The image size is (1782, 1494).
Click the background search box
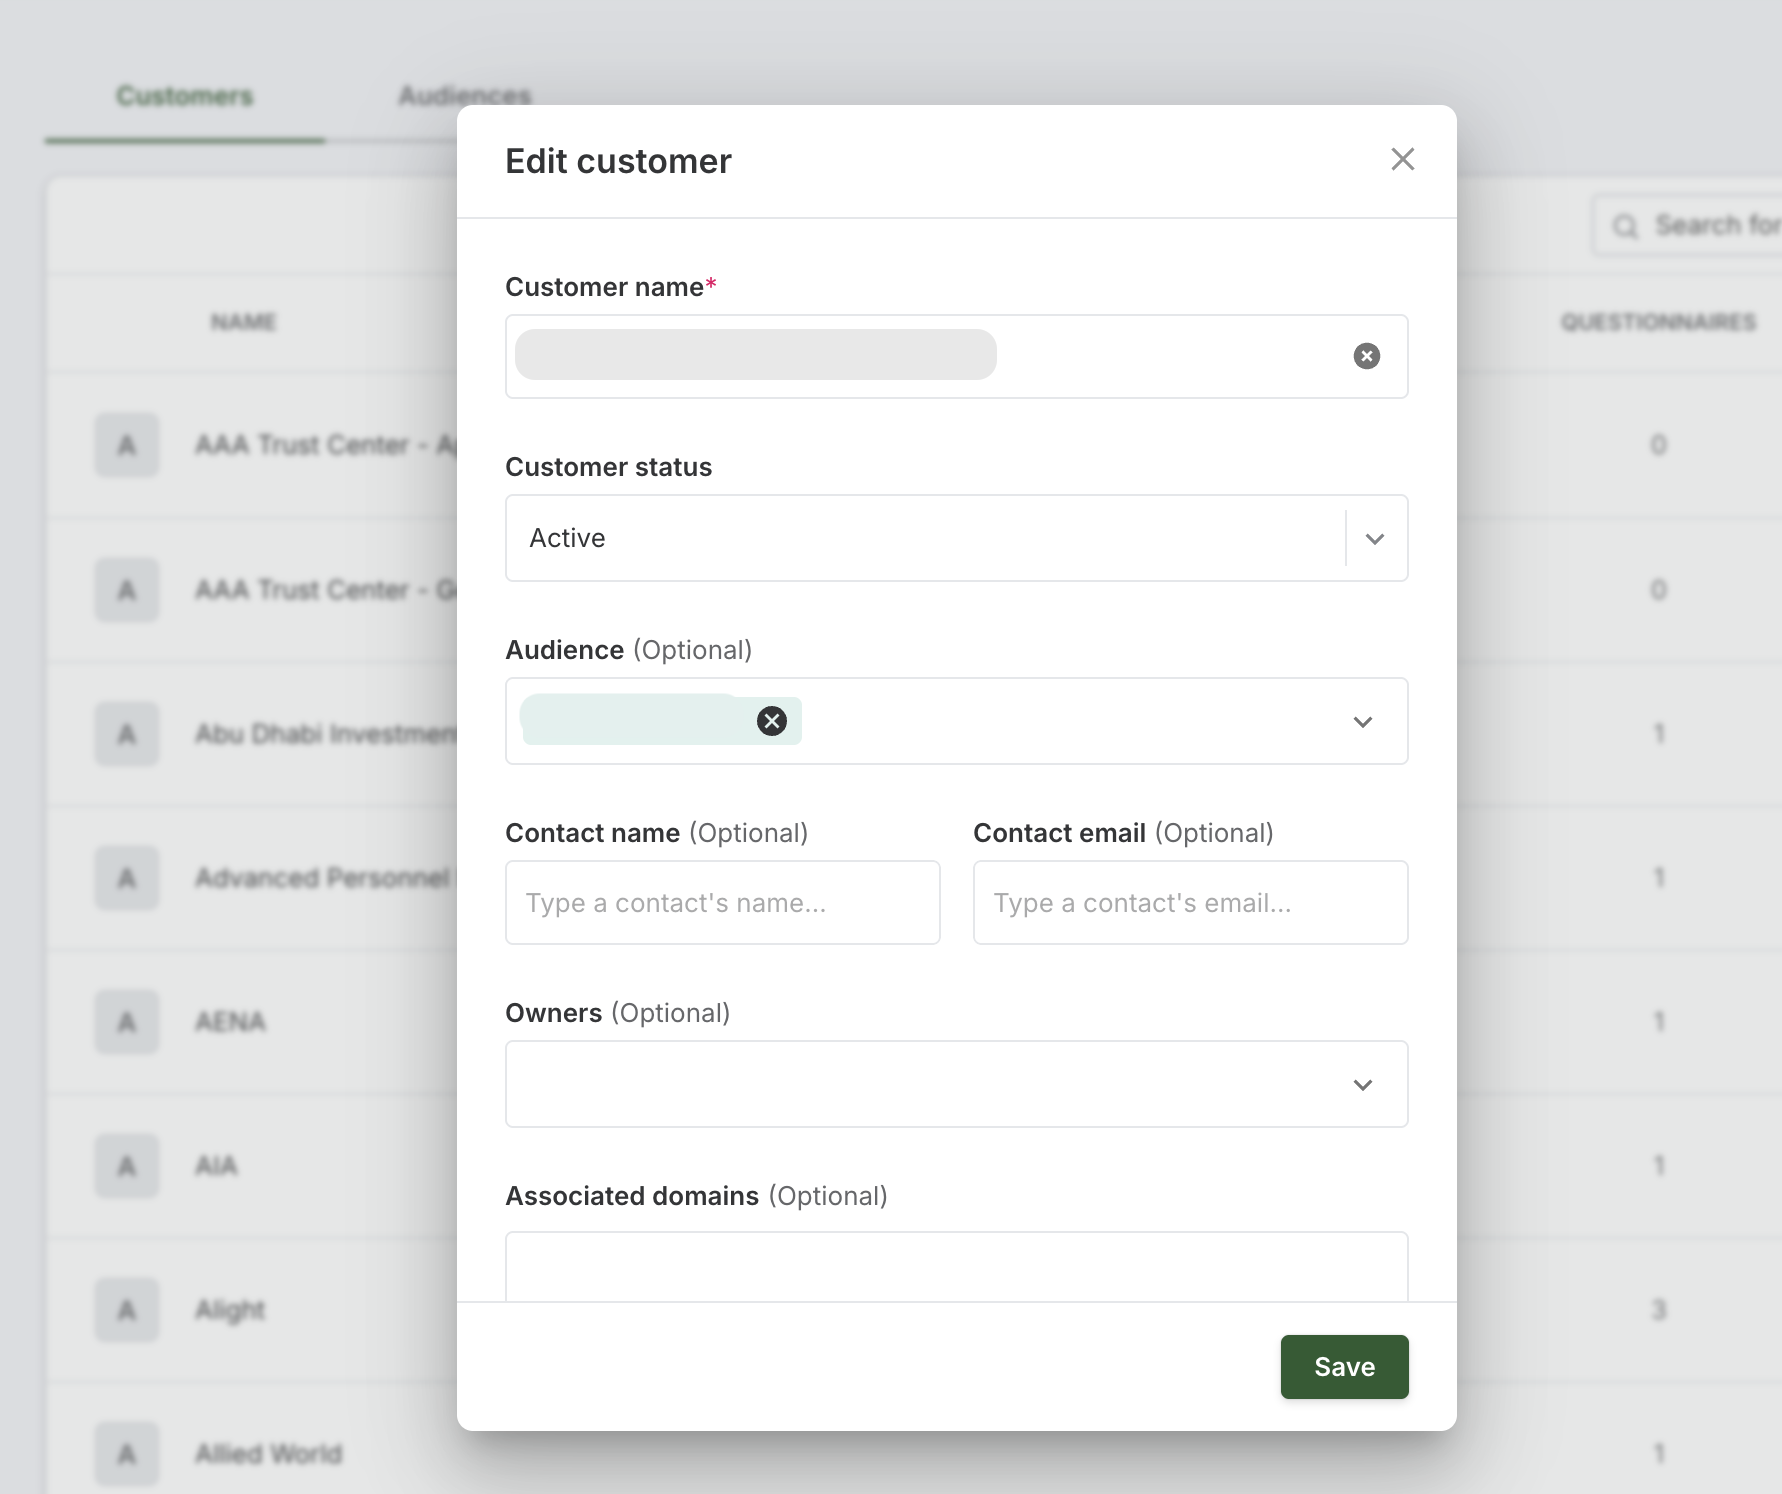tap(1687, 226)
